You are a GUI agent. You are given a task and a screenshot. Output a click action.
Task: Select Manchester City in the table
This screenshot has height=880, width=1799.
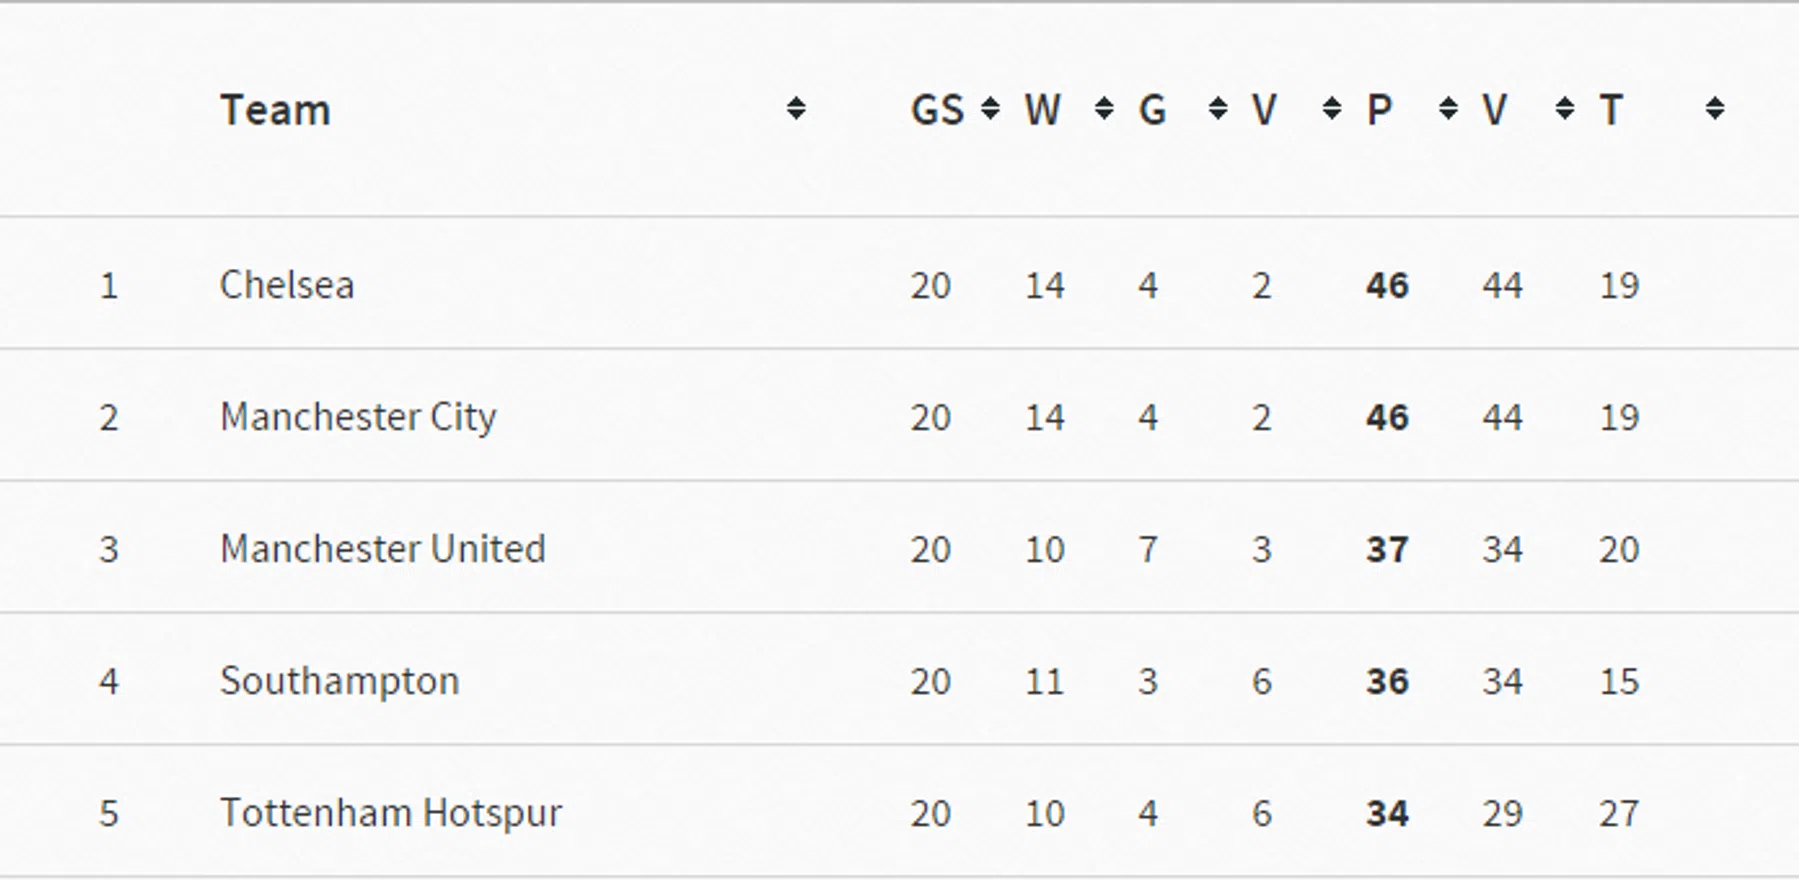(x=358, y=417)
